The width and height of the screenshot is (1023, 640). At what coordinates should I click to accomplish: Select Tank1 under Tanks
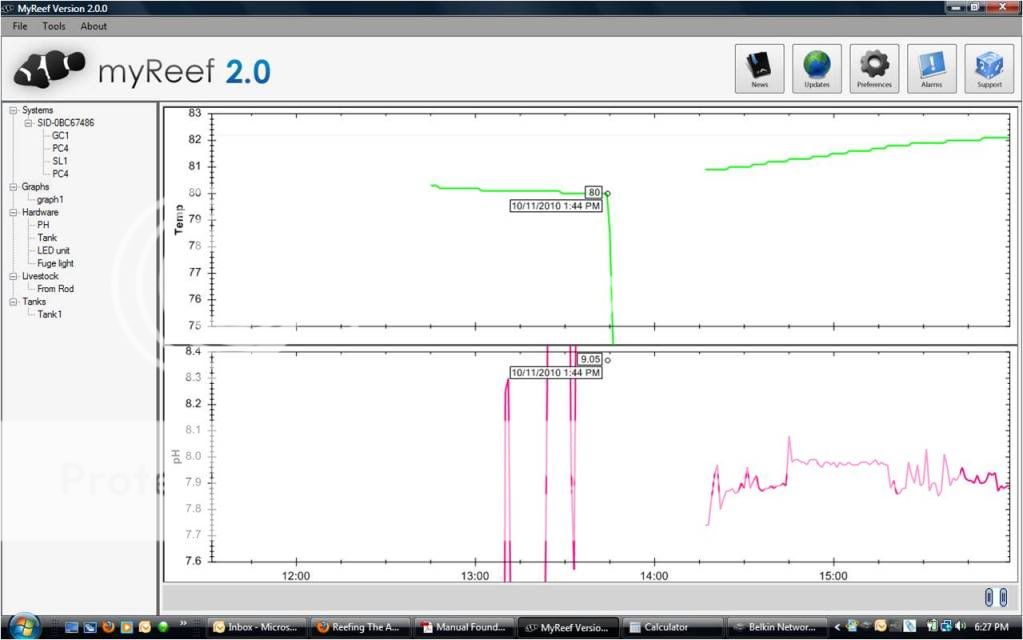tap(50, 314)
